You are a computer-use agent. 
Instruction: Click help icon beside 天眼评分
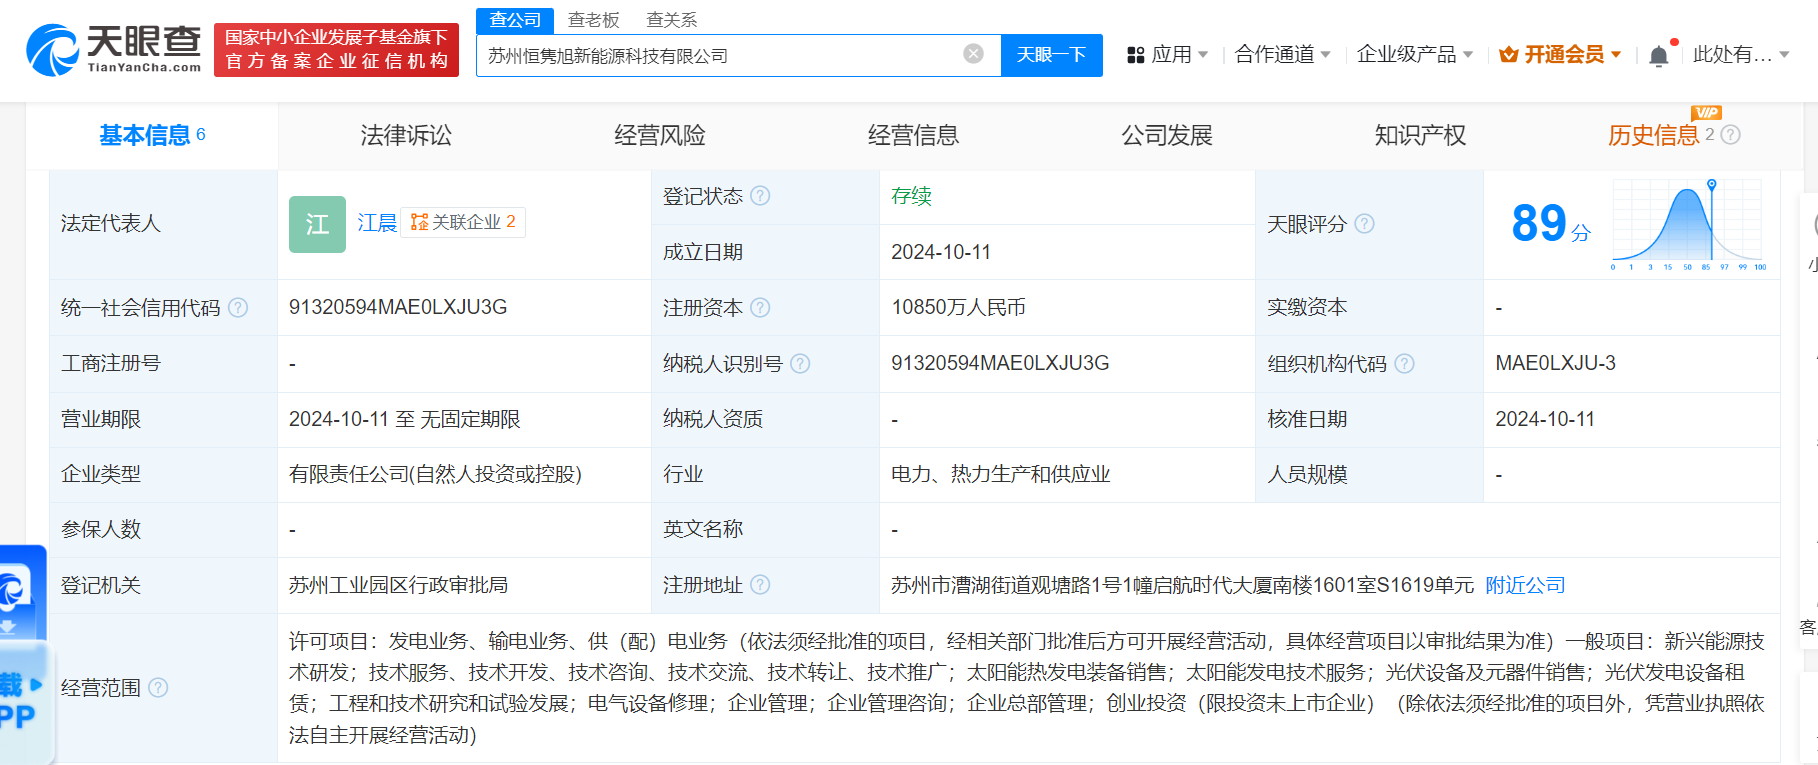point(1364,224)
